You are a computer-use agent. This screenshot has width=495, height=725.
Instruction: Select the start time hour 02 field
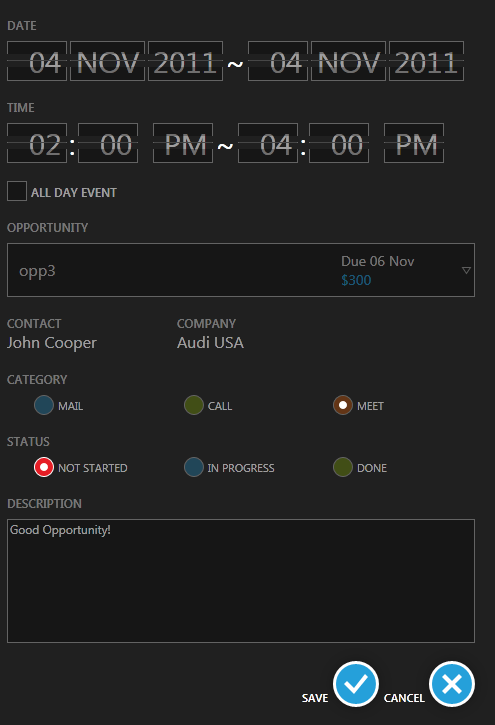[x=37, y=143]
